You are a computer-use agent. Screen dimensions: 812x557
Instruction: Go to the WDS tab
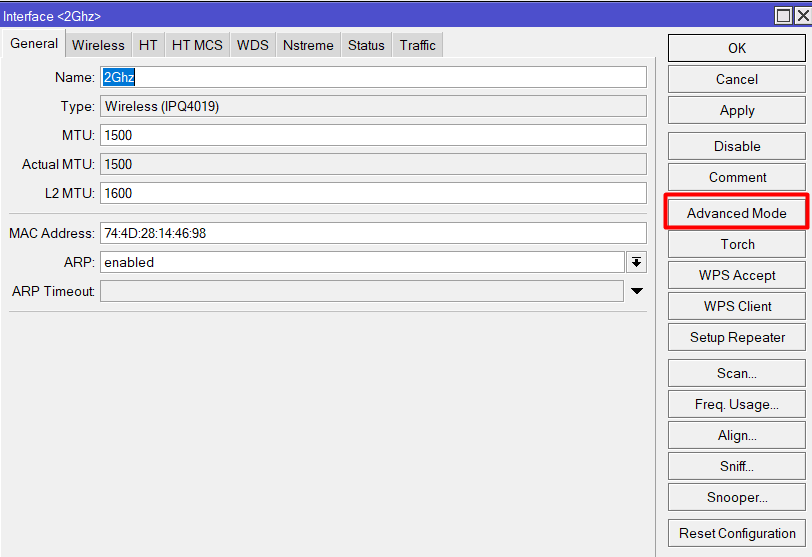coord(252,45)
